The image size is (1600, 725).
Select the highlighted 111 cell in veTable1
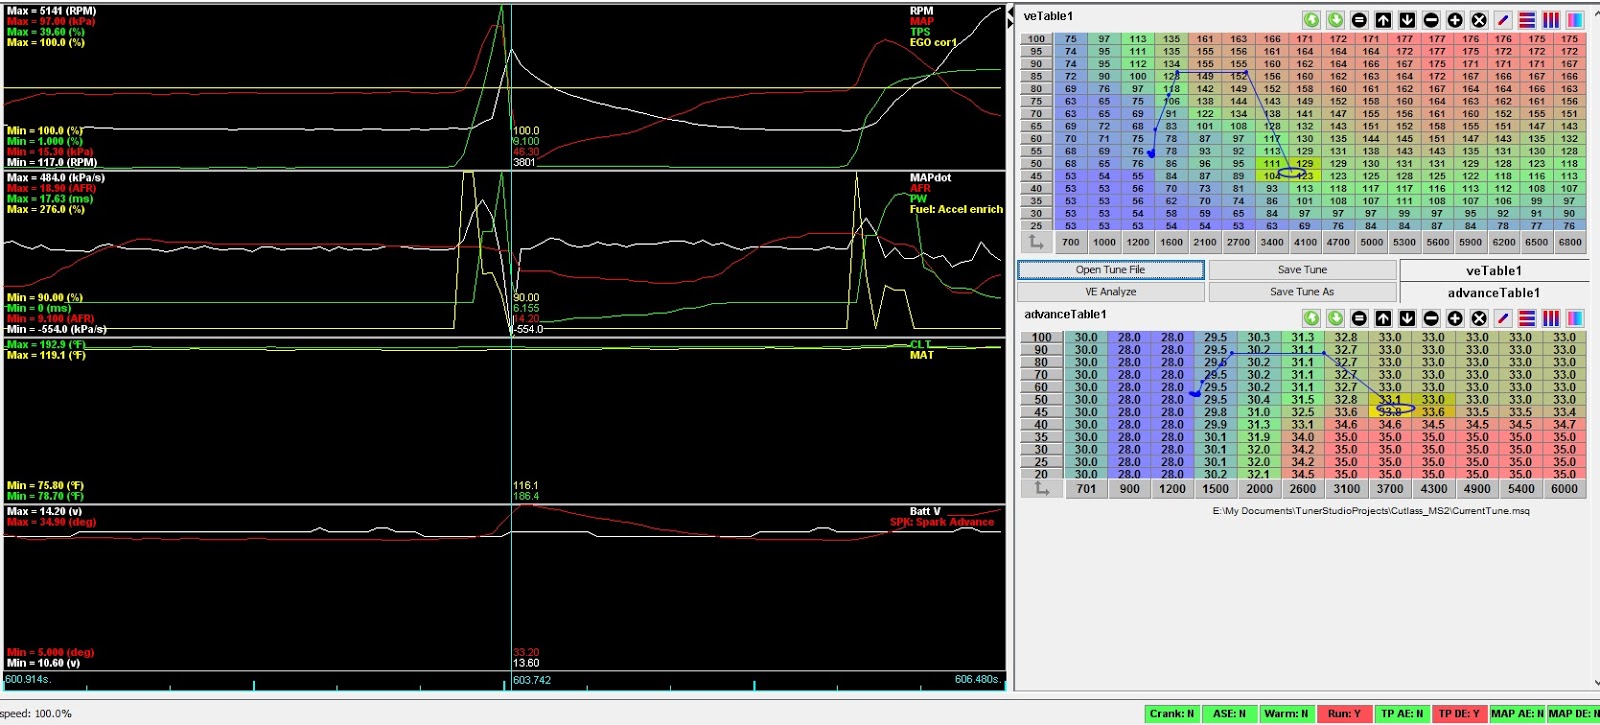[x=1272, y=164]
